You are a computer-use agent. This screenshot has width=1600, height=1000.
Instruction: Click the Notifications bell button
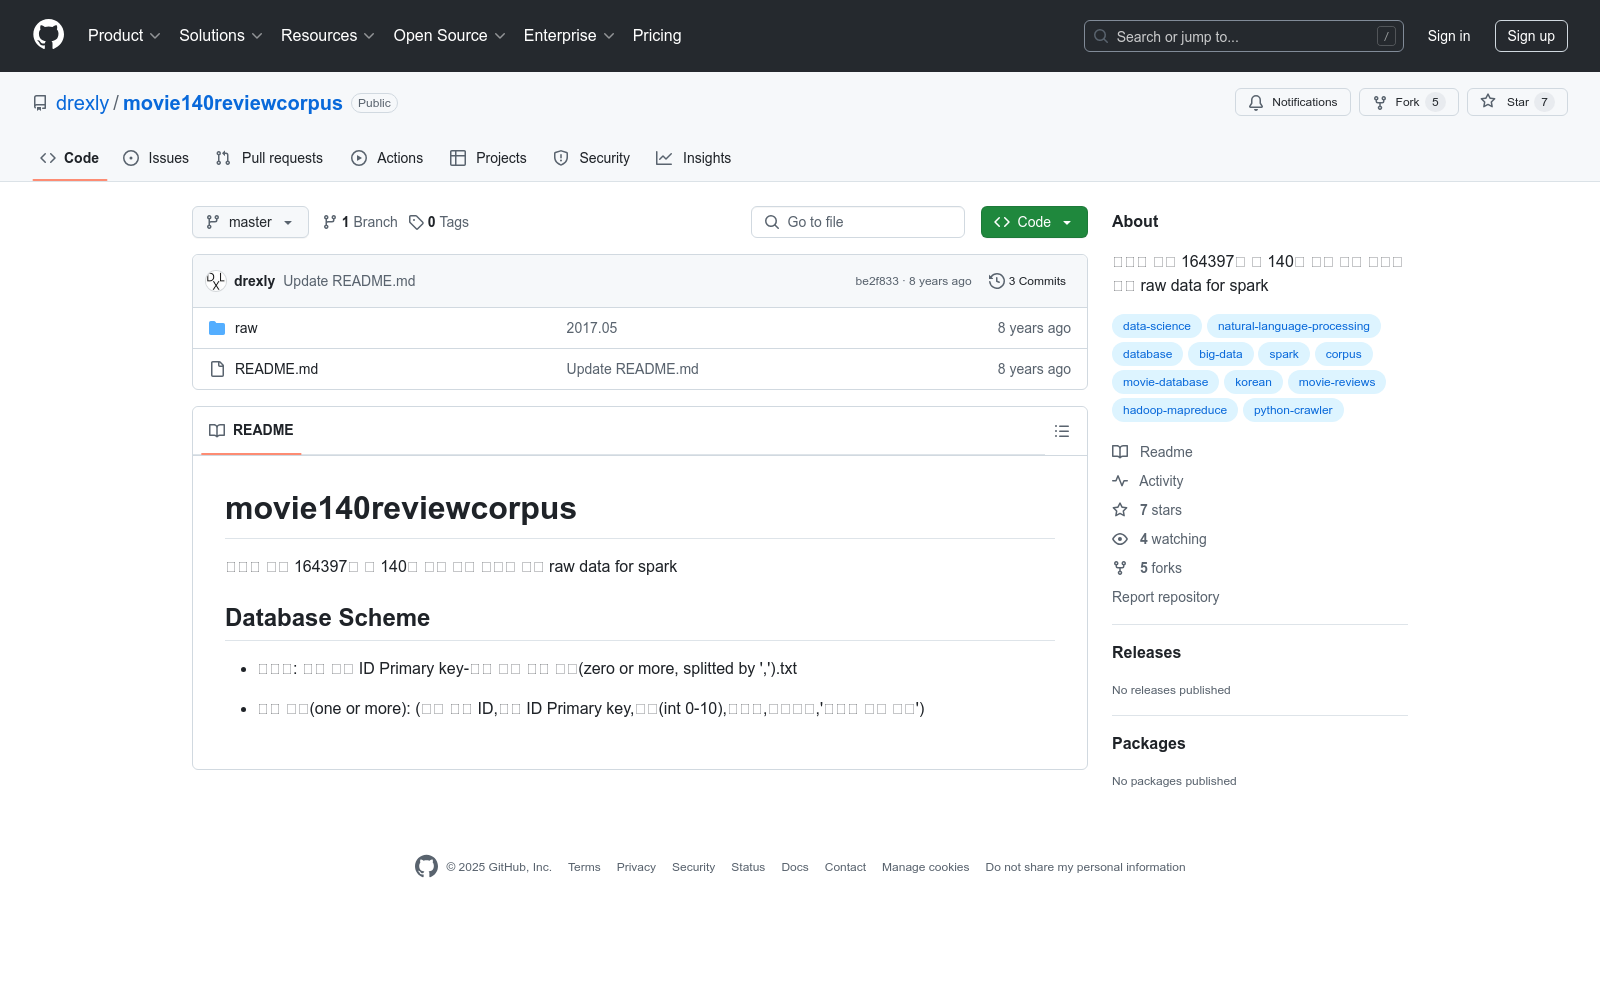coord(1293,102)
